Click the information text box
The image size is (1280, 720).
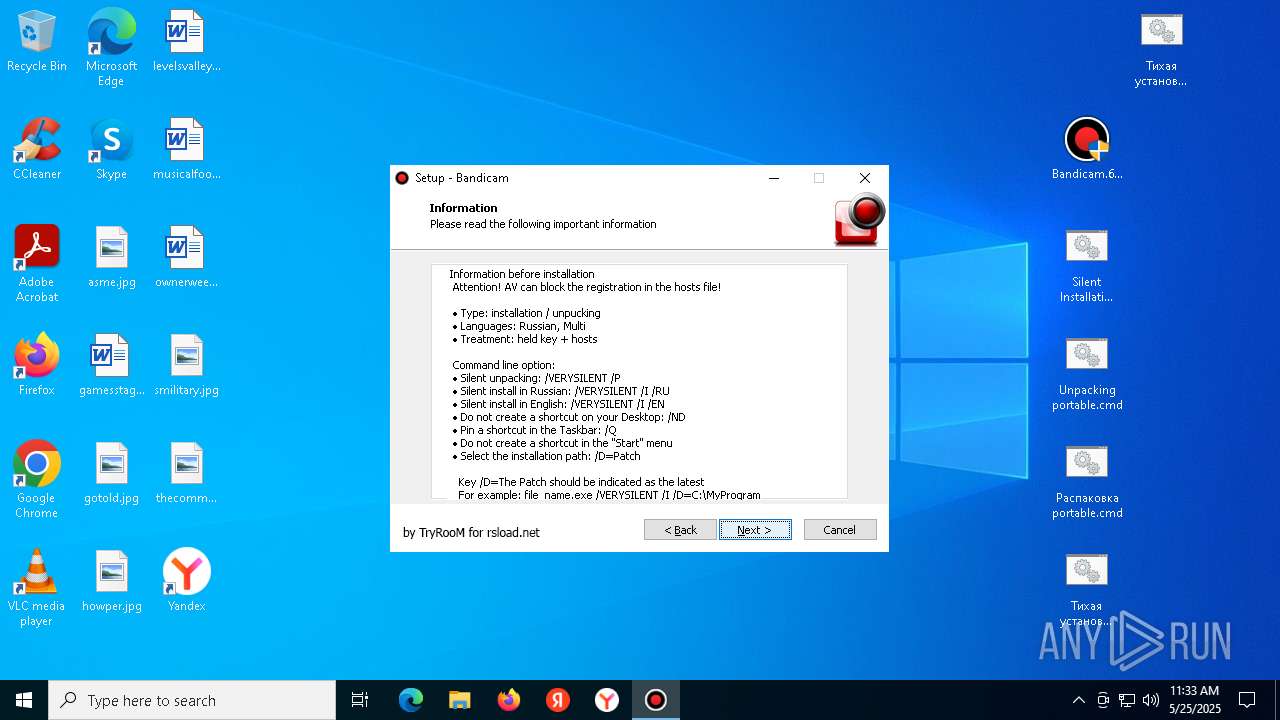pyautogui.click(x=639, y=381)
